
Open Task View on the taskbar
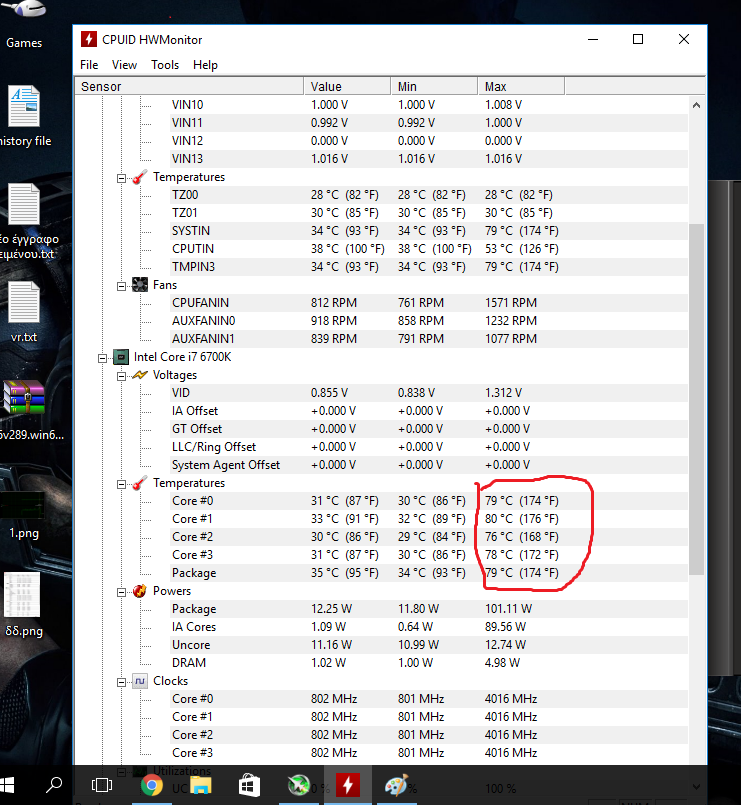101,785
